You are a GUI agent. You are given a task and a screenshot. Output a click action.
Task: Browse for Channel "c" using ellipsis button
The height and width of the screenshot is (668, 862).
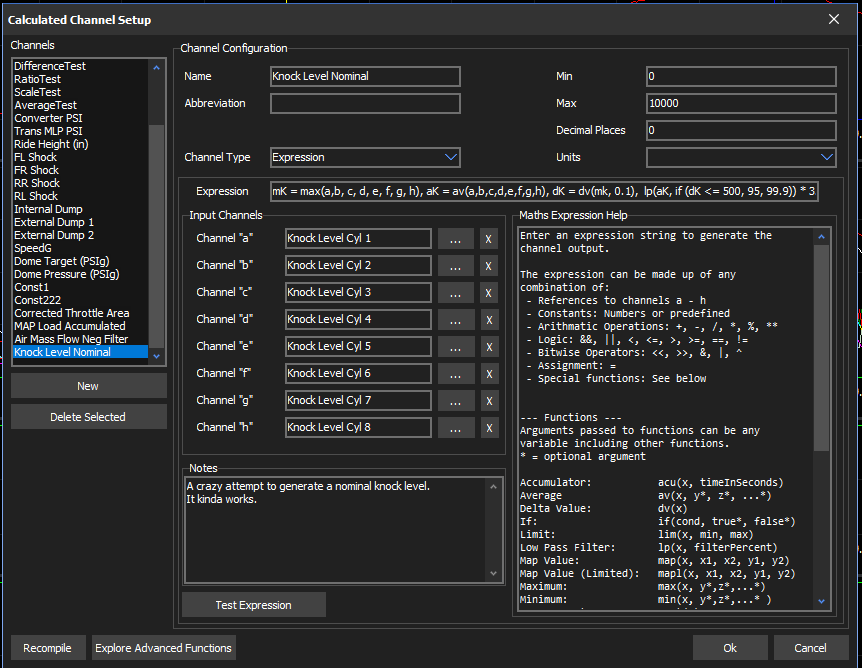(456, 293)
